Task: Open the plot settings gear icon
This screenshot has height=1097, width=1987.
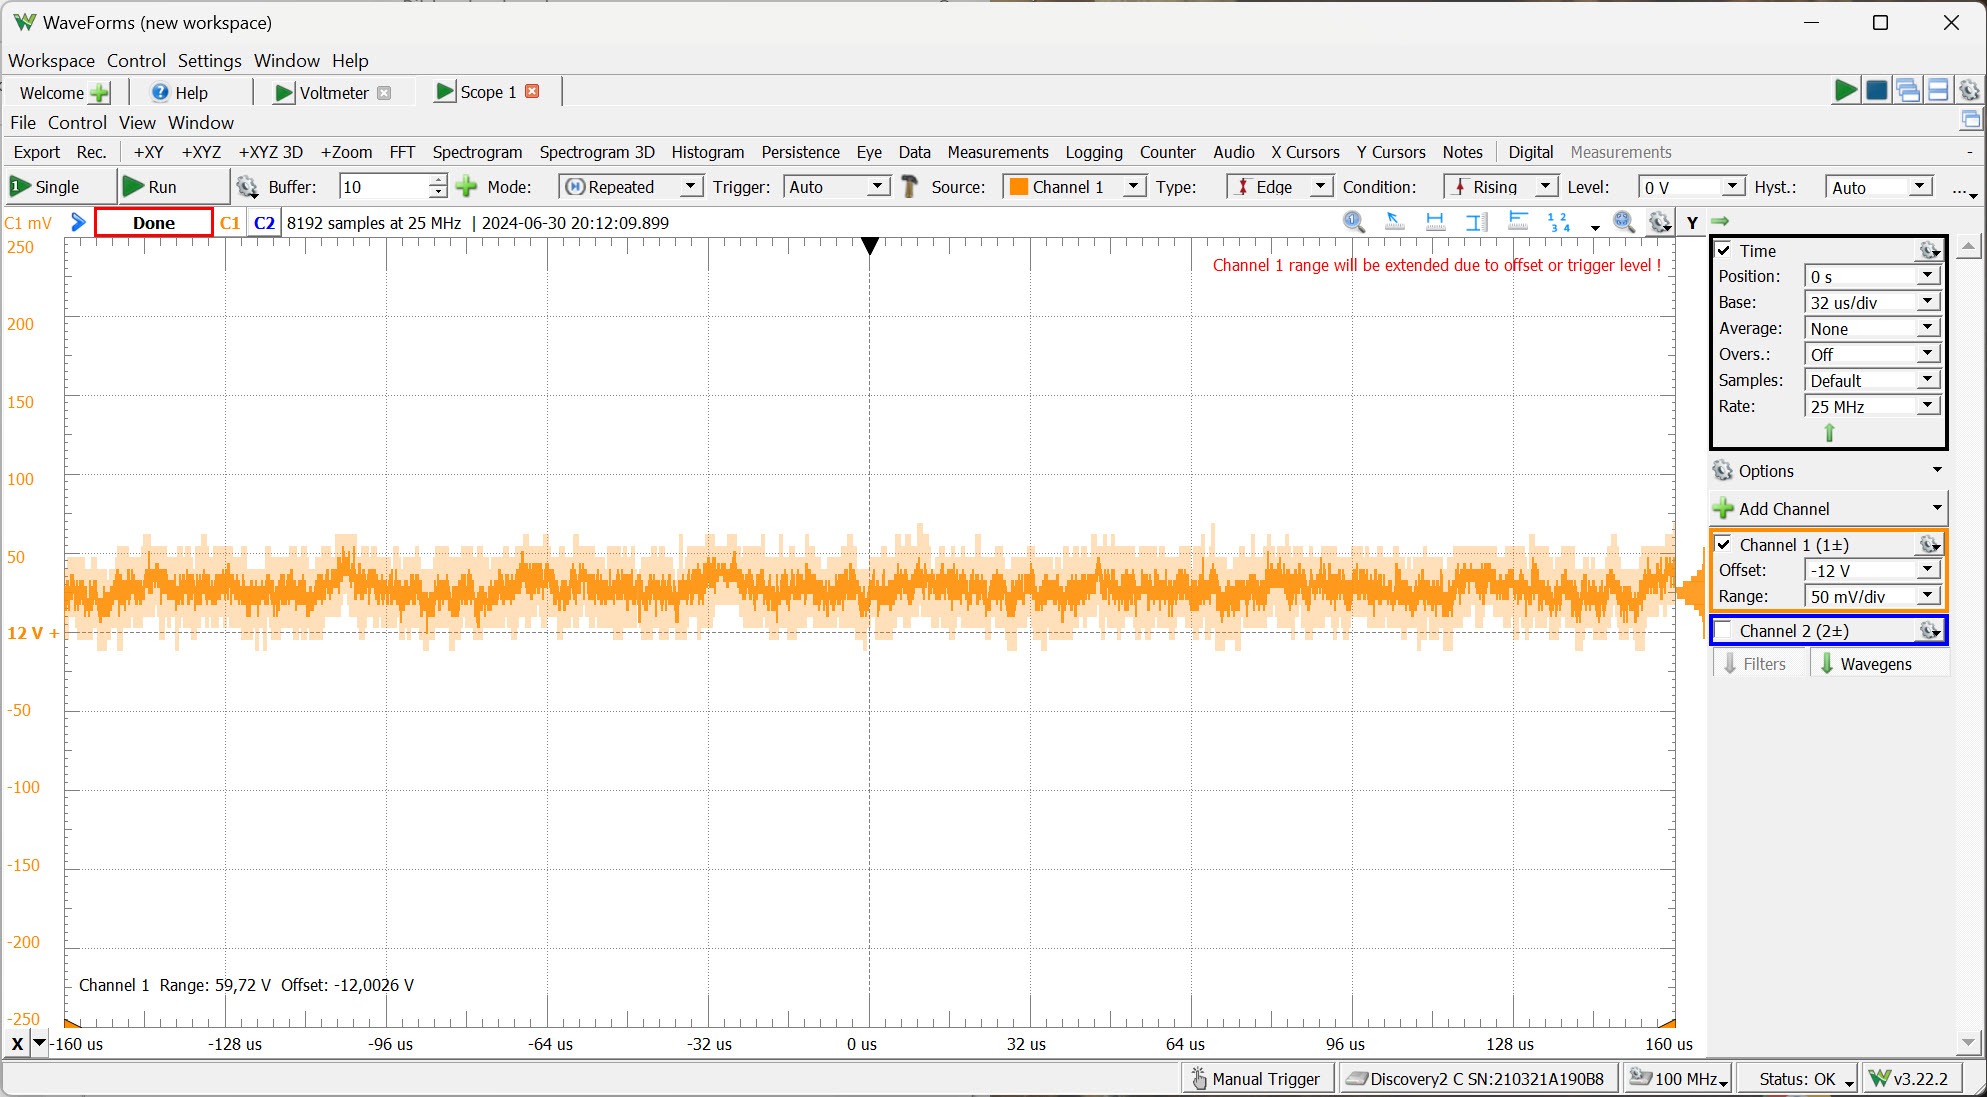Action: (x=1660, y=222)
